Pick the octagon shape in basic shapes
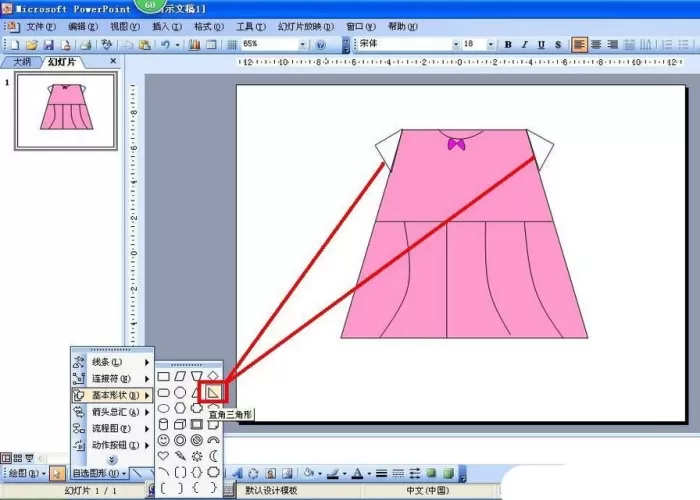700x500 pixels. pyautogui.click(x=180, y=392)
